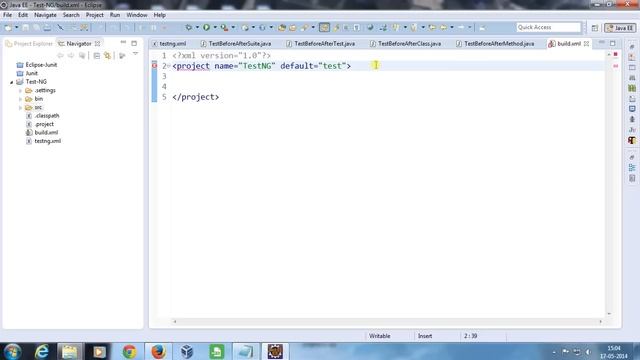Switch to TestBeforeAfterTest.java tab
The height and width of the screenshot is (360, 640).
321,43
